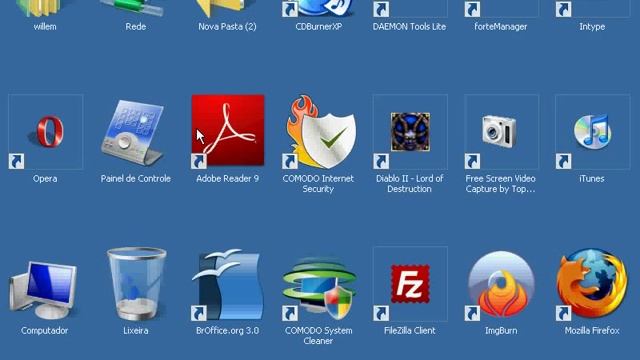The width and height of the screenshot is (640, 360).
Task: Click the "Painel de Controle" text label
Action: pyautogui.click(x=136, y=178)
